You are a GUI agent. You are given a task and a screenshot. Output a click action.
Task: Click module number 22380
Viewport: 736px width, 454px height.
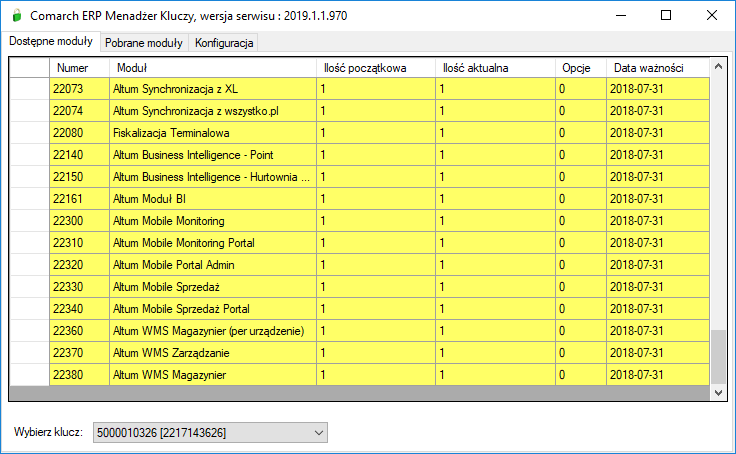point(79,375)
